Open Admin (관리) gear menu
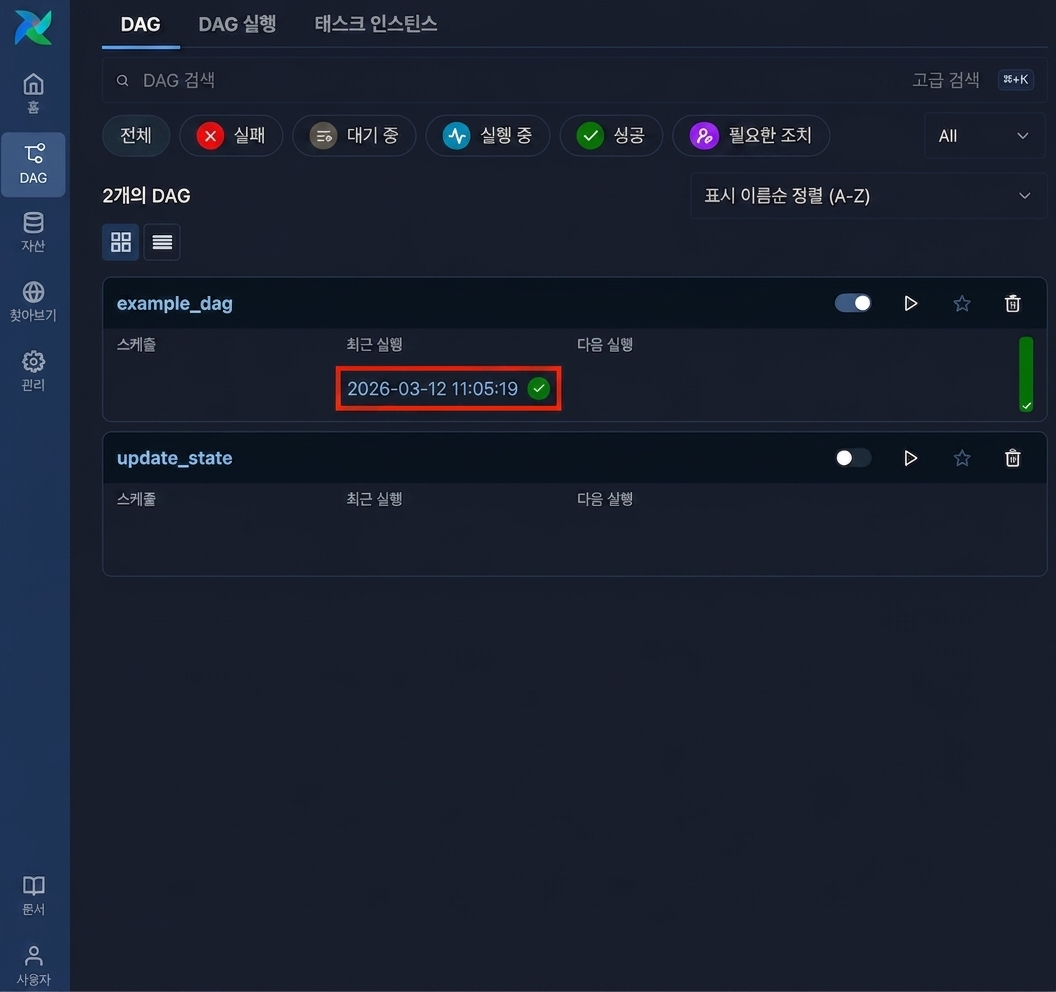 [x=33, y=370]
